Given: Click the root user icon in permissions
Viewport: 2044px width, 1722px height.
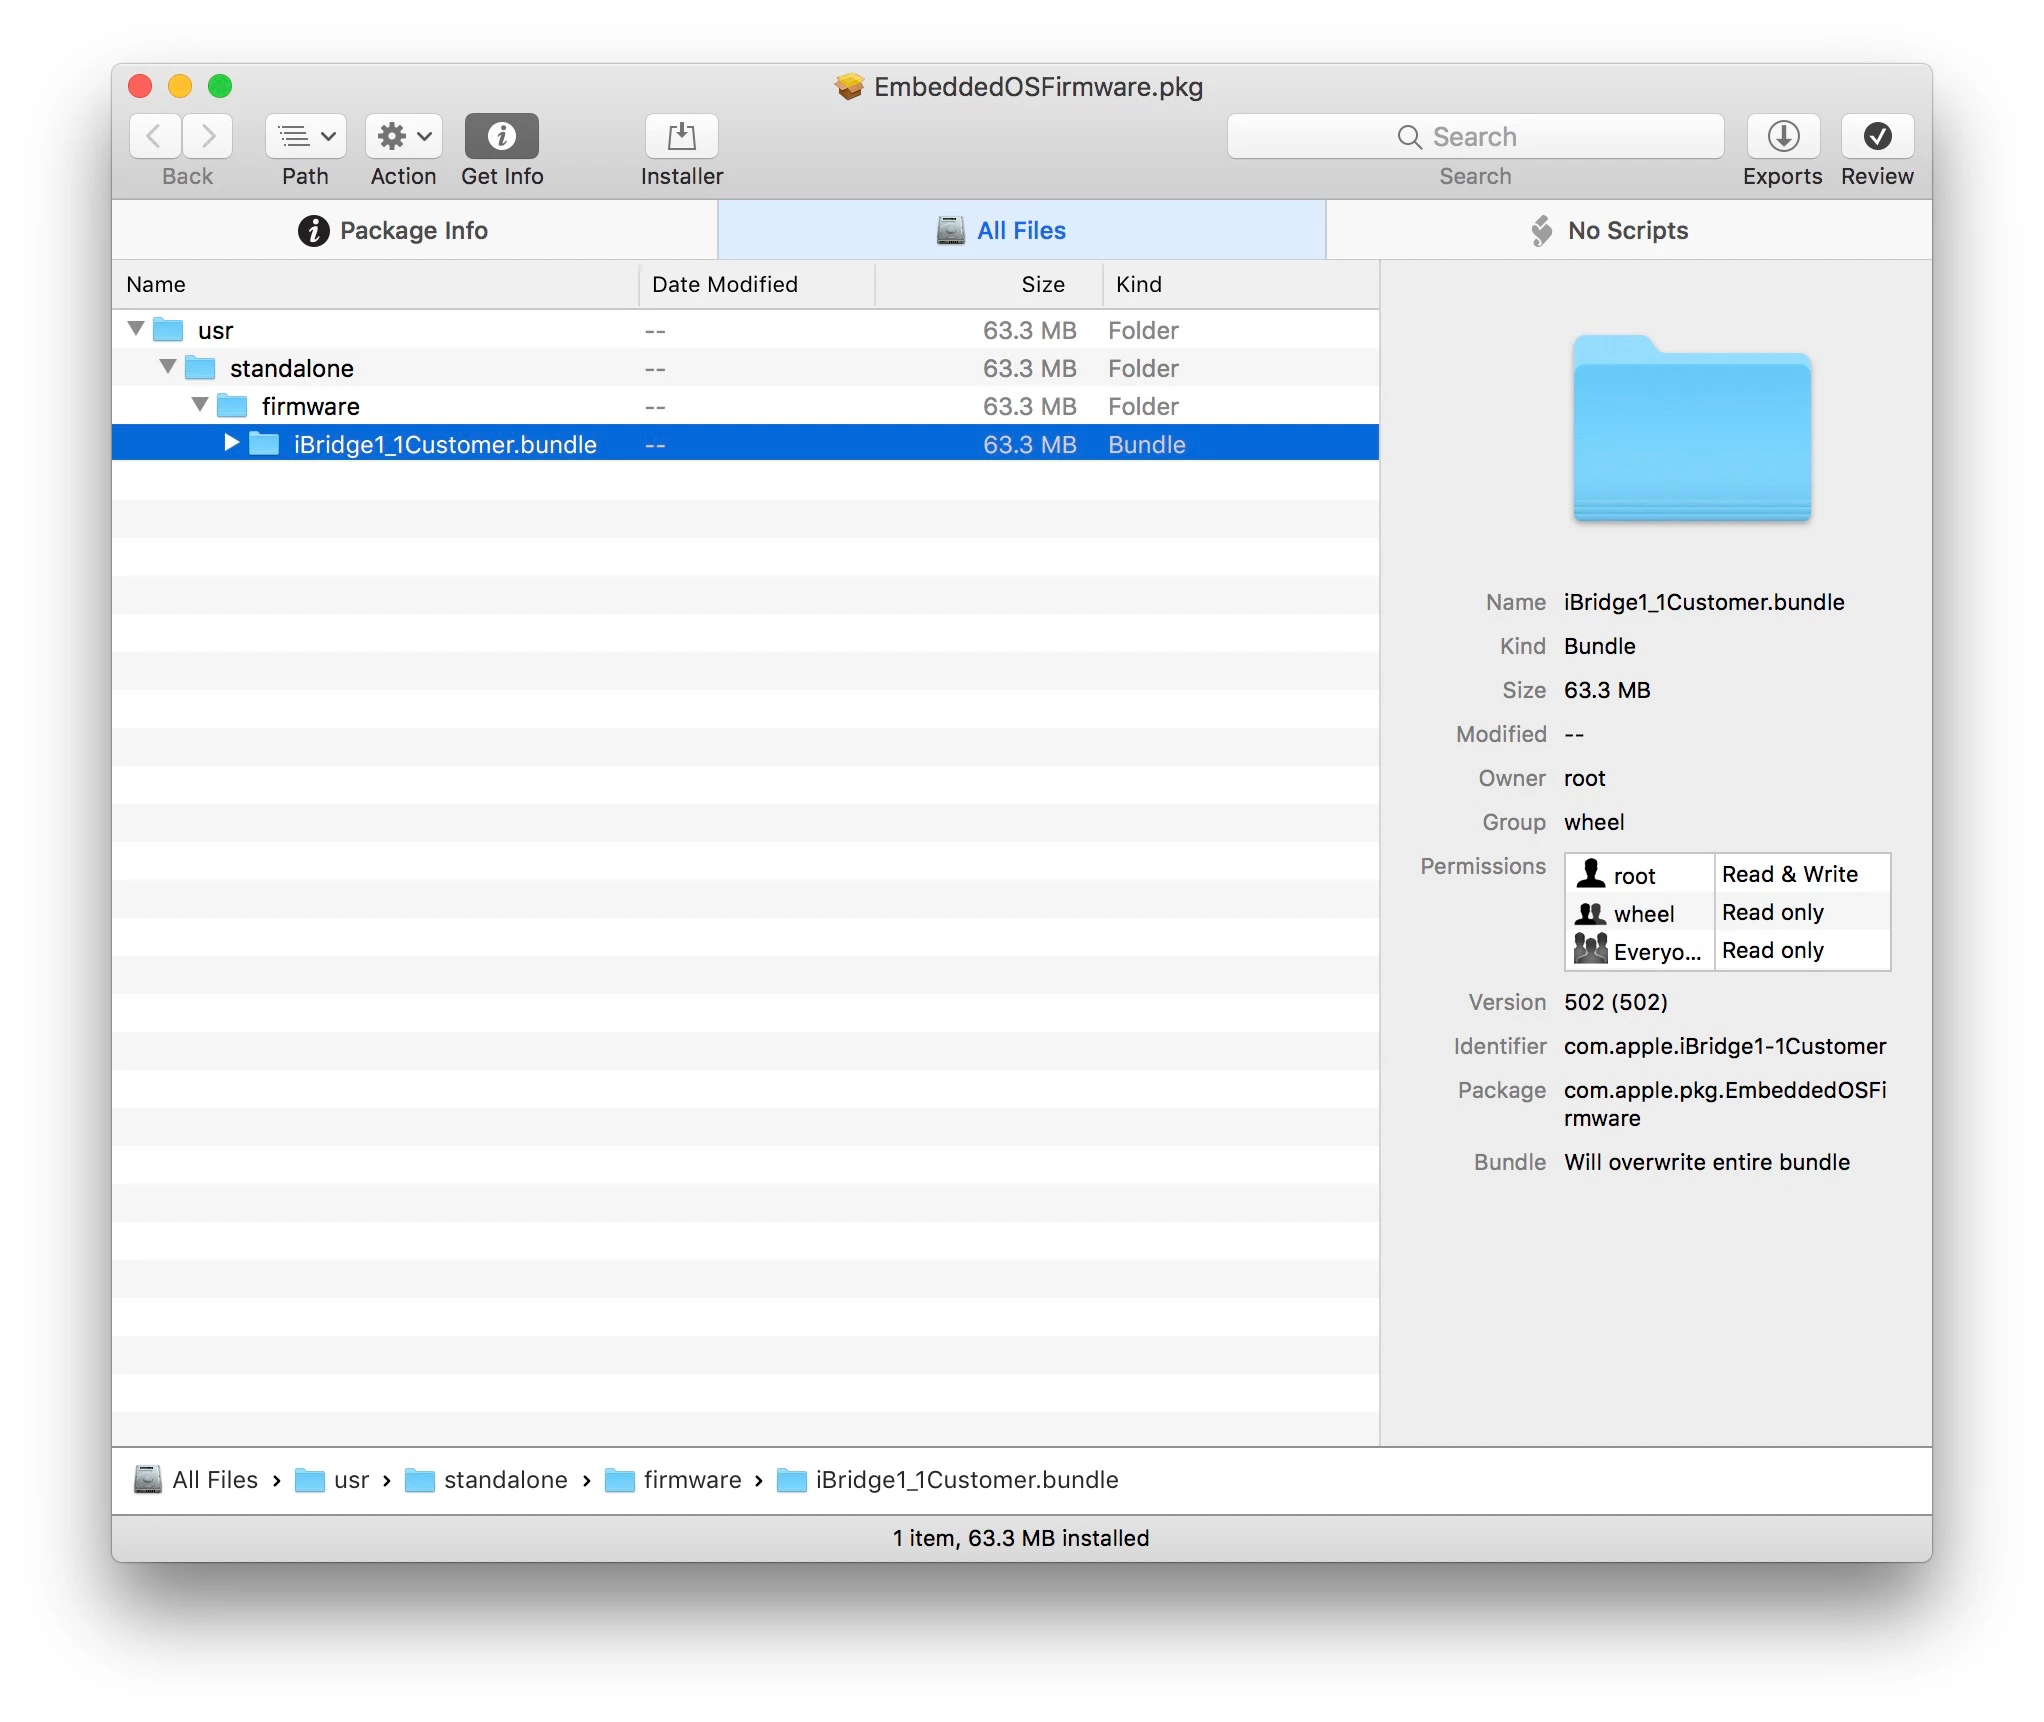Looking at the screenshot, I should click(1590, 873).
